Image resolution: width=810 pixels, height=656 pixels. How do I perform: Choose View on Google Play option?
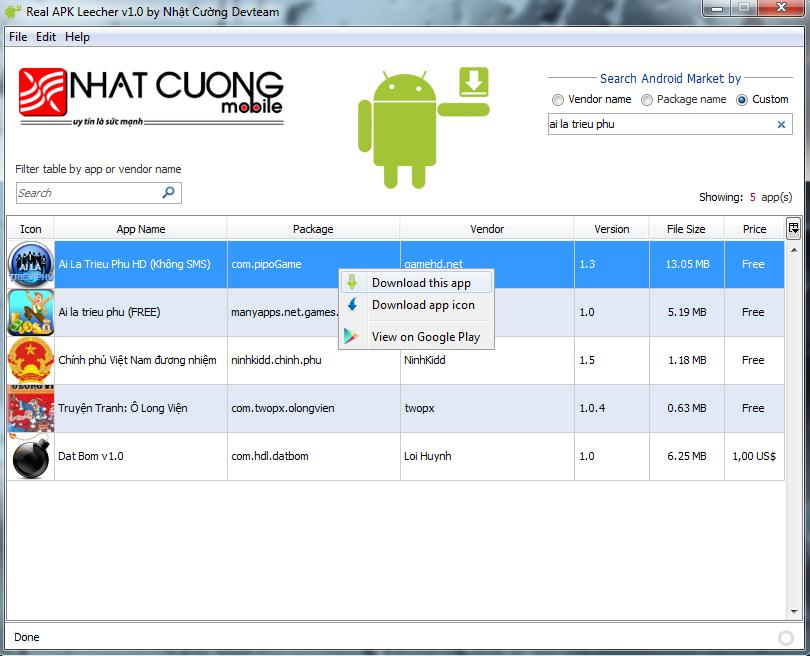pyautogui.click(x=425, y=337)
